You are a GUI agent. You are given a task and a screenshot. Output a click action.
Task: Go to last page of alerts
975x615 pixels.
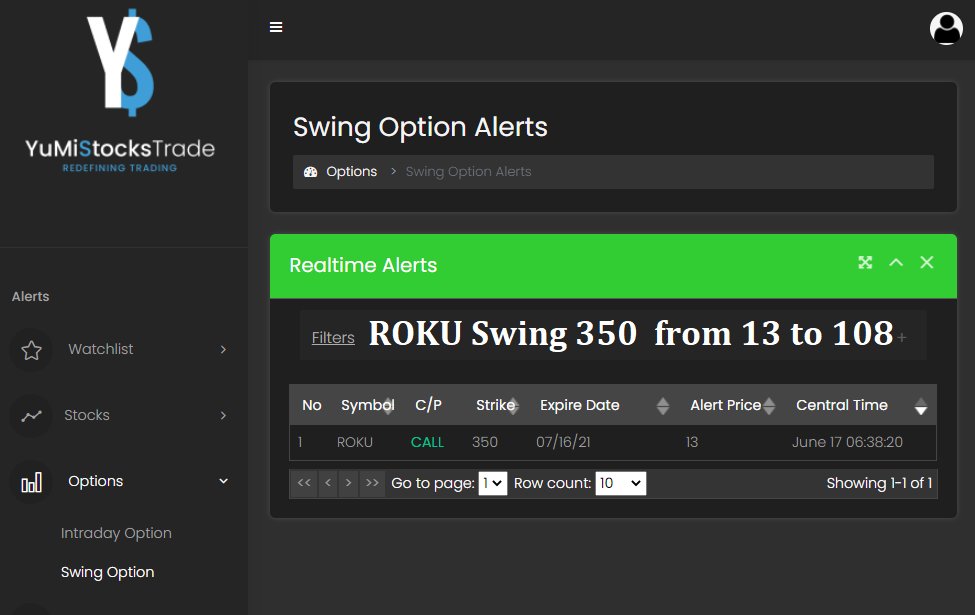[372, 483]
